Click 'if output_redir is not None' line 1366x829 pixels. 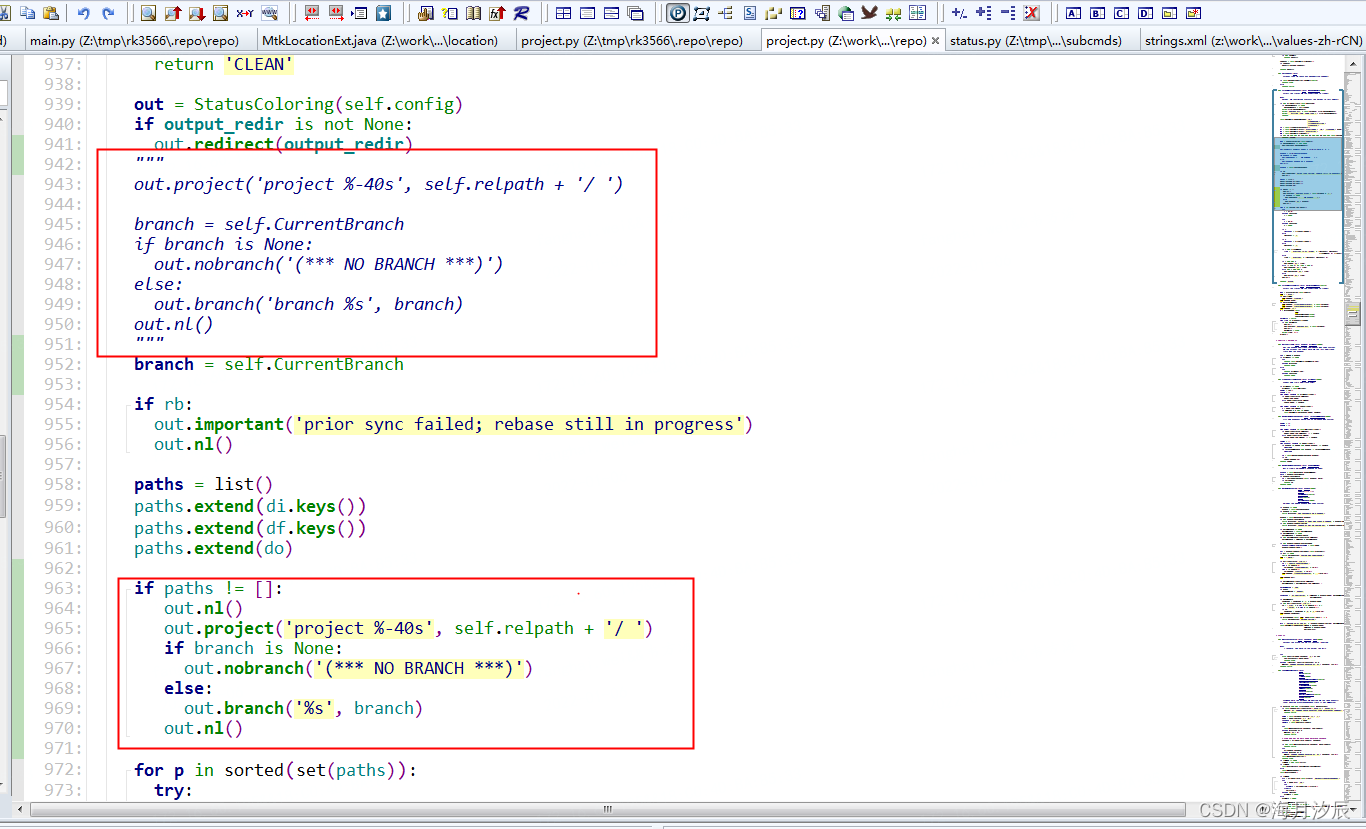(273, 124)
